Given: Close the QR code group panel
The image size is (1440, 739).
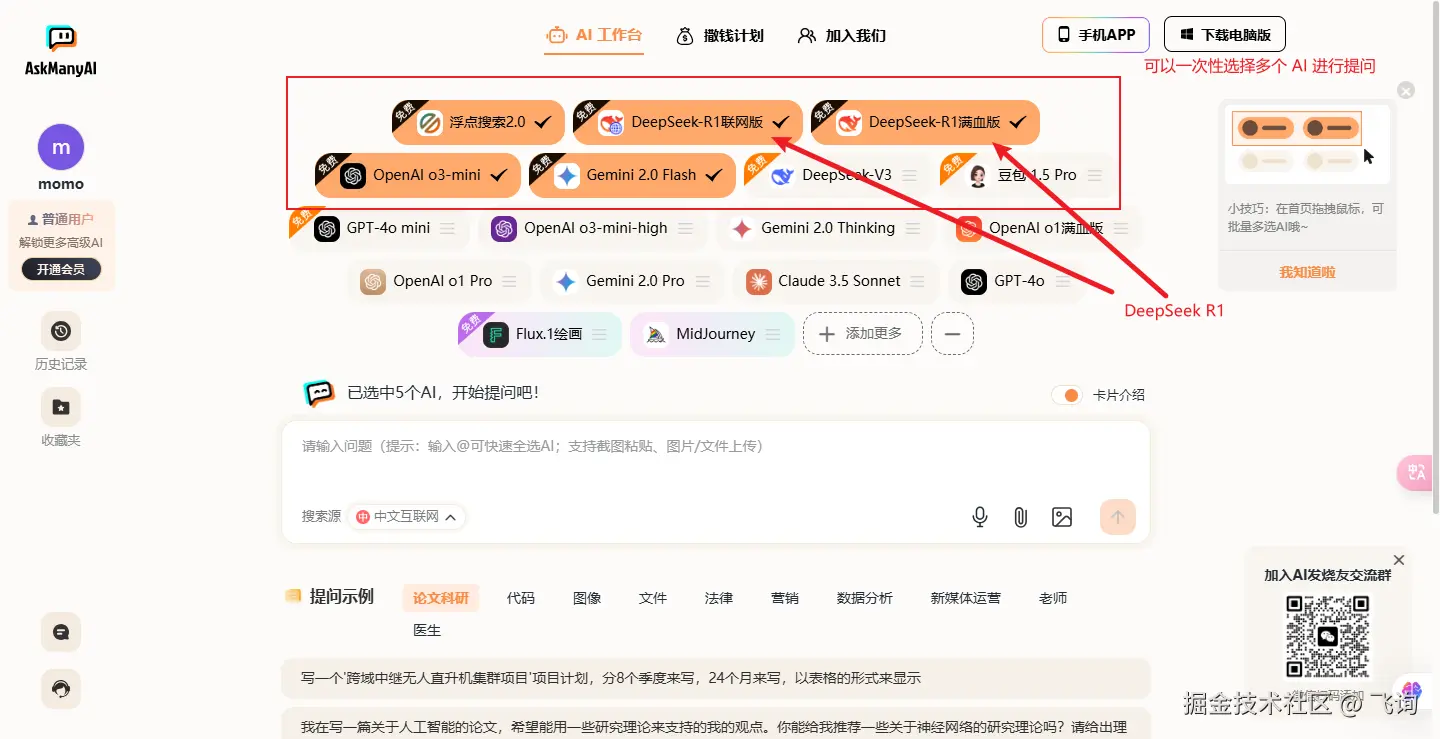Looking at the screenshot, I should [1399, 560].
